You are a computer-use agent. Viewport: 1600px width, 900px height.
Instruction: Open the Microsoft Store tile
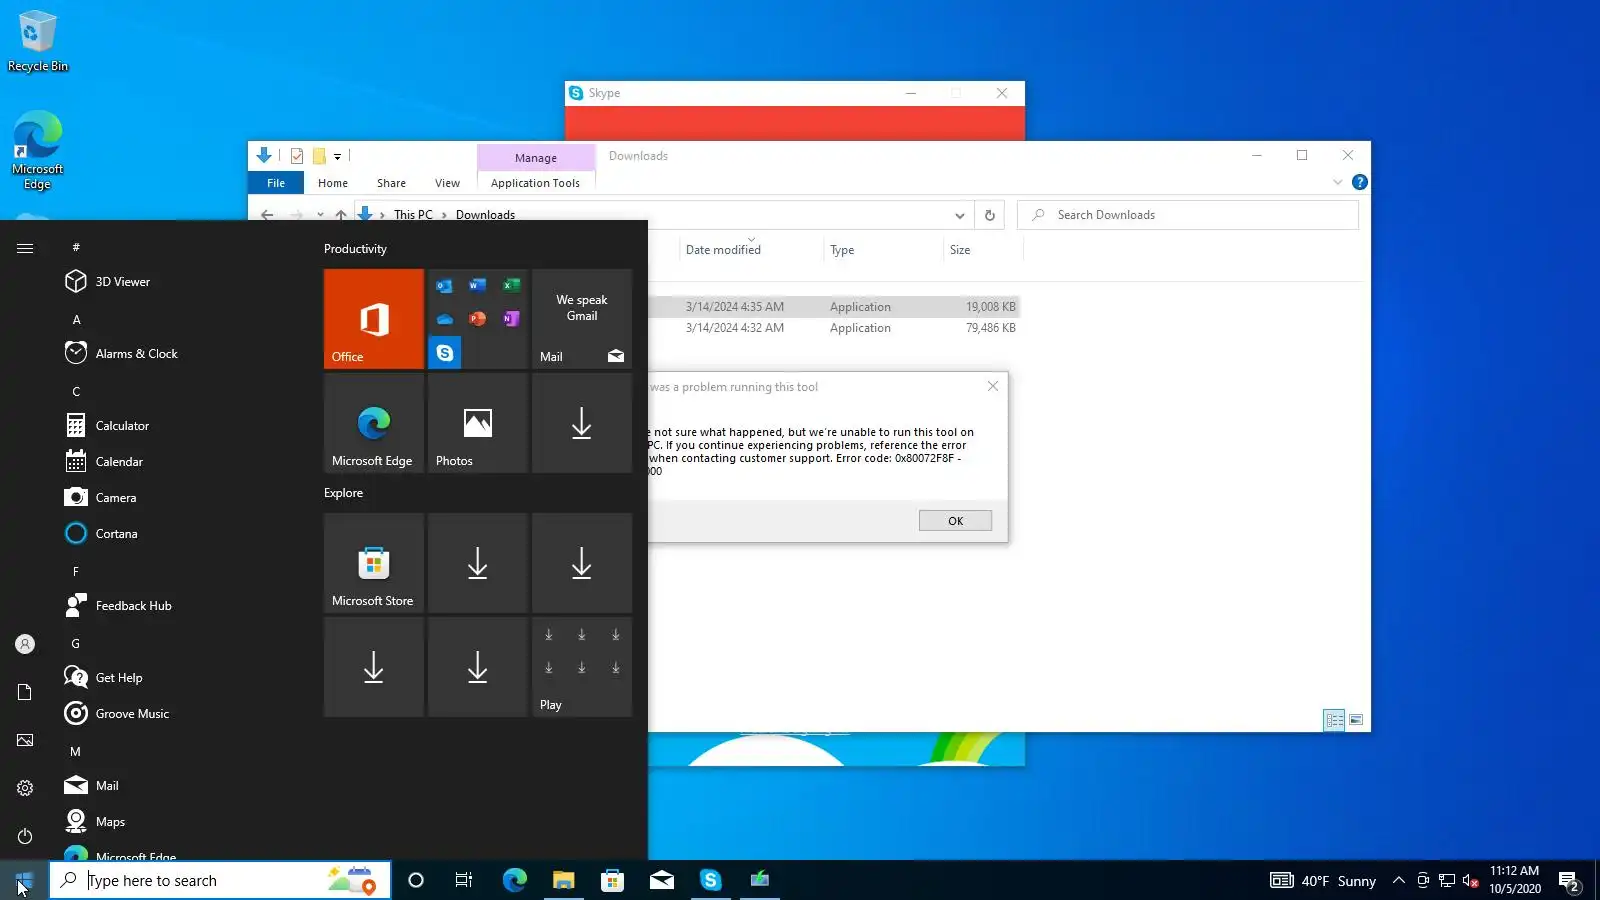(374, 563)
